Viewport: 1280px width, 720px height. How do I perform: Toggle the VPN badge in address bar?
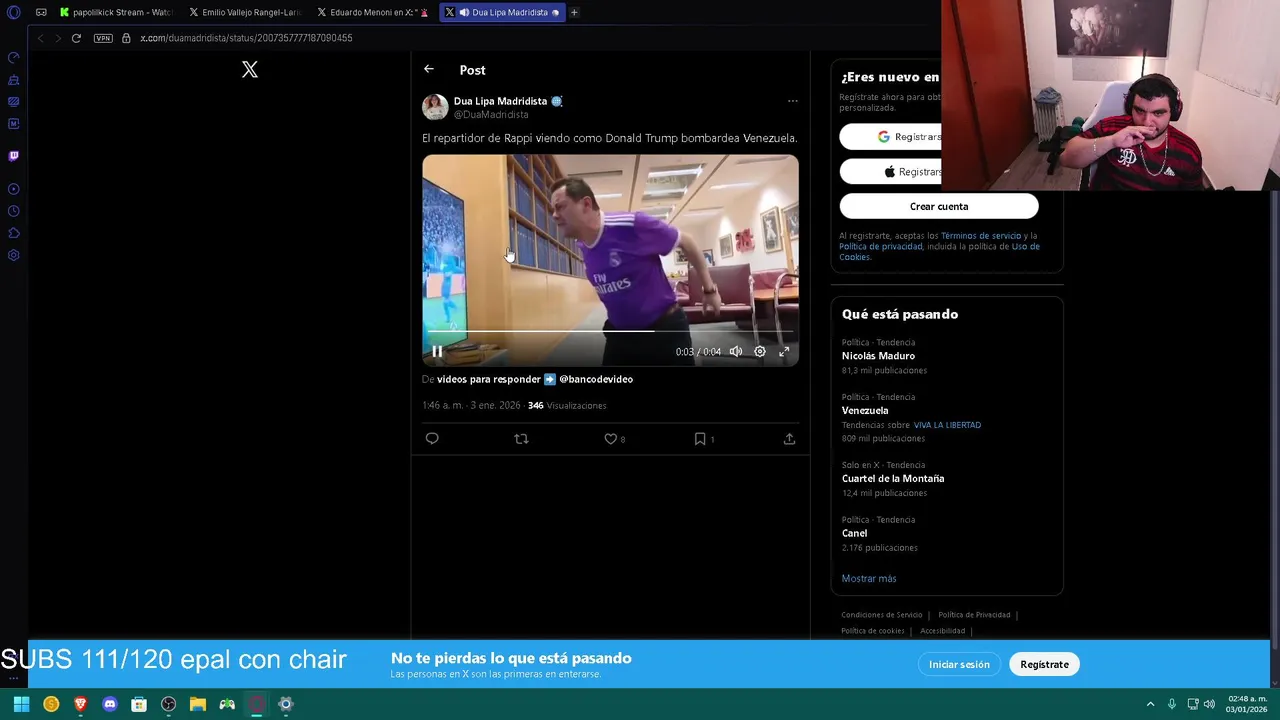[x=103, y=38]
